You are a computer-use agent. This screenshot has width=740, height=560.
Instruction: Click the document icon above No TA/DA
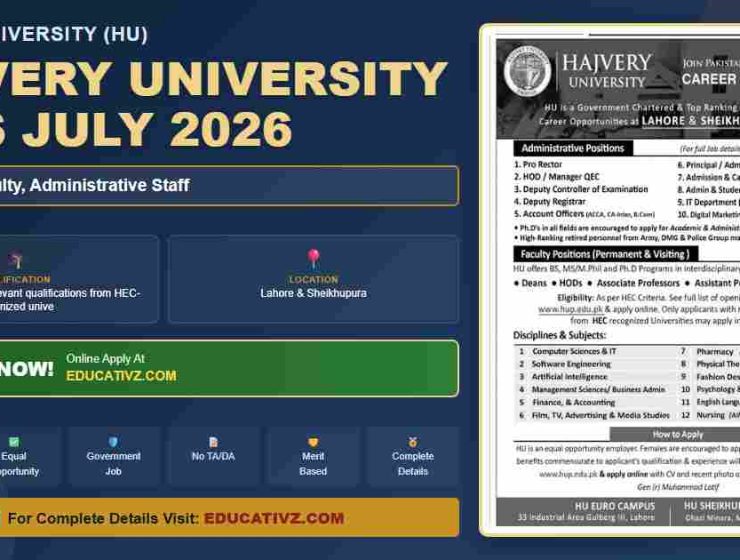pyautogui.click(x=213, y=442)
